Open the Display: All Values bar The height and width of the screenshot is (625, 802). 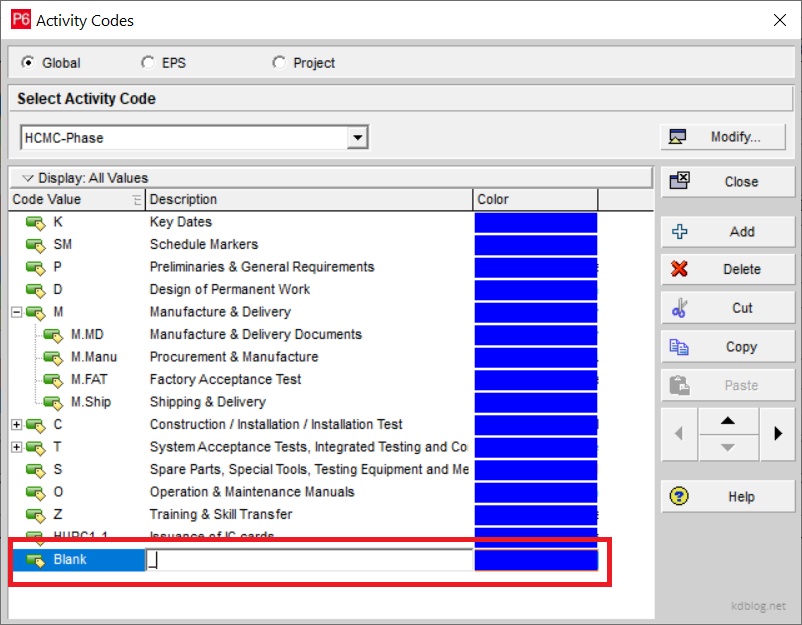(x=330, y=178)
